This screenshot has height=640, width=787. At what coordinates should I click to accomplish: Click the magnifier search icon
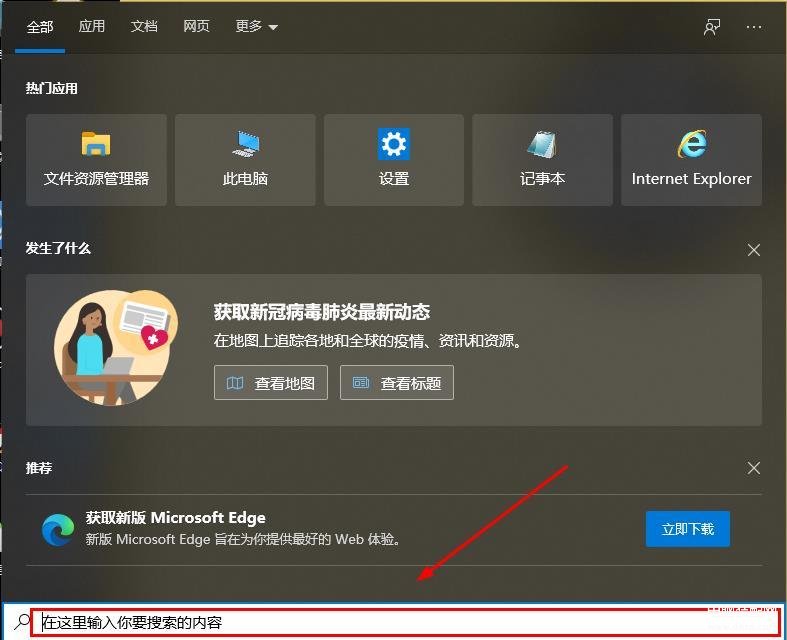(22, 622)
